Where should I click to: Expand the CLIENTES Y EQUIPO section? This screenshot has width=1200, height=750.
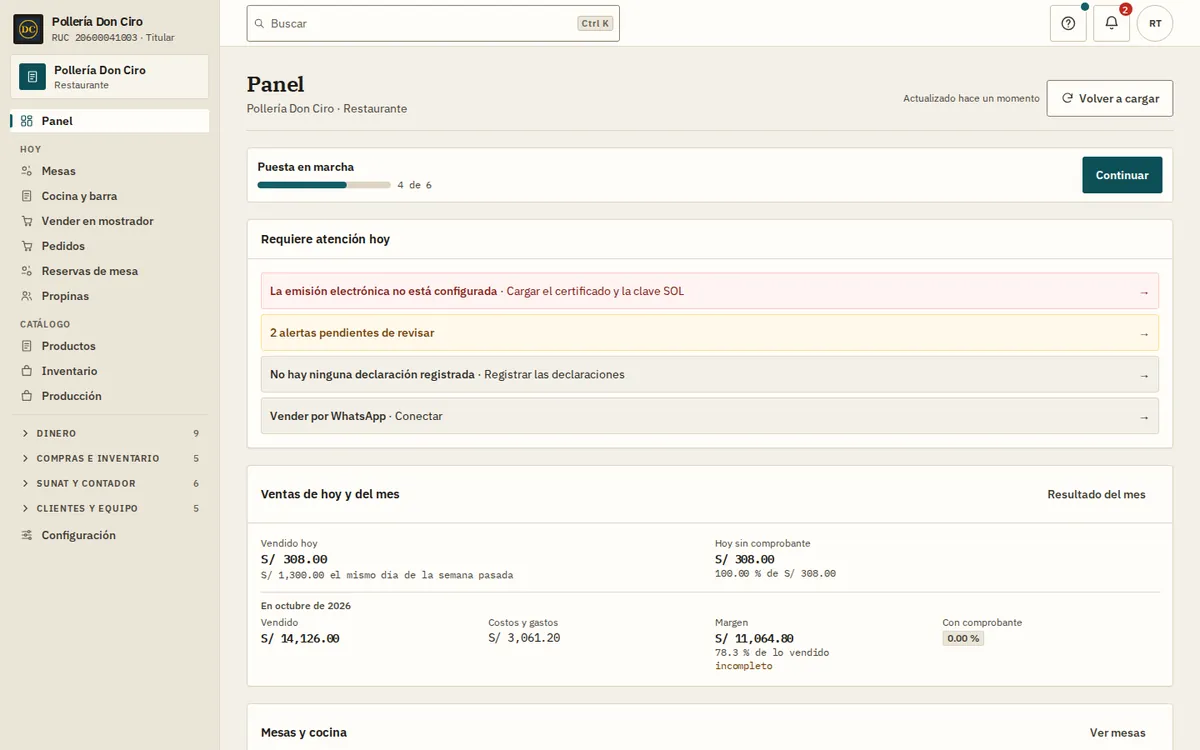110,508
